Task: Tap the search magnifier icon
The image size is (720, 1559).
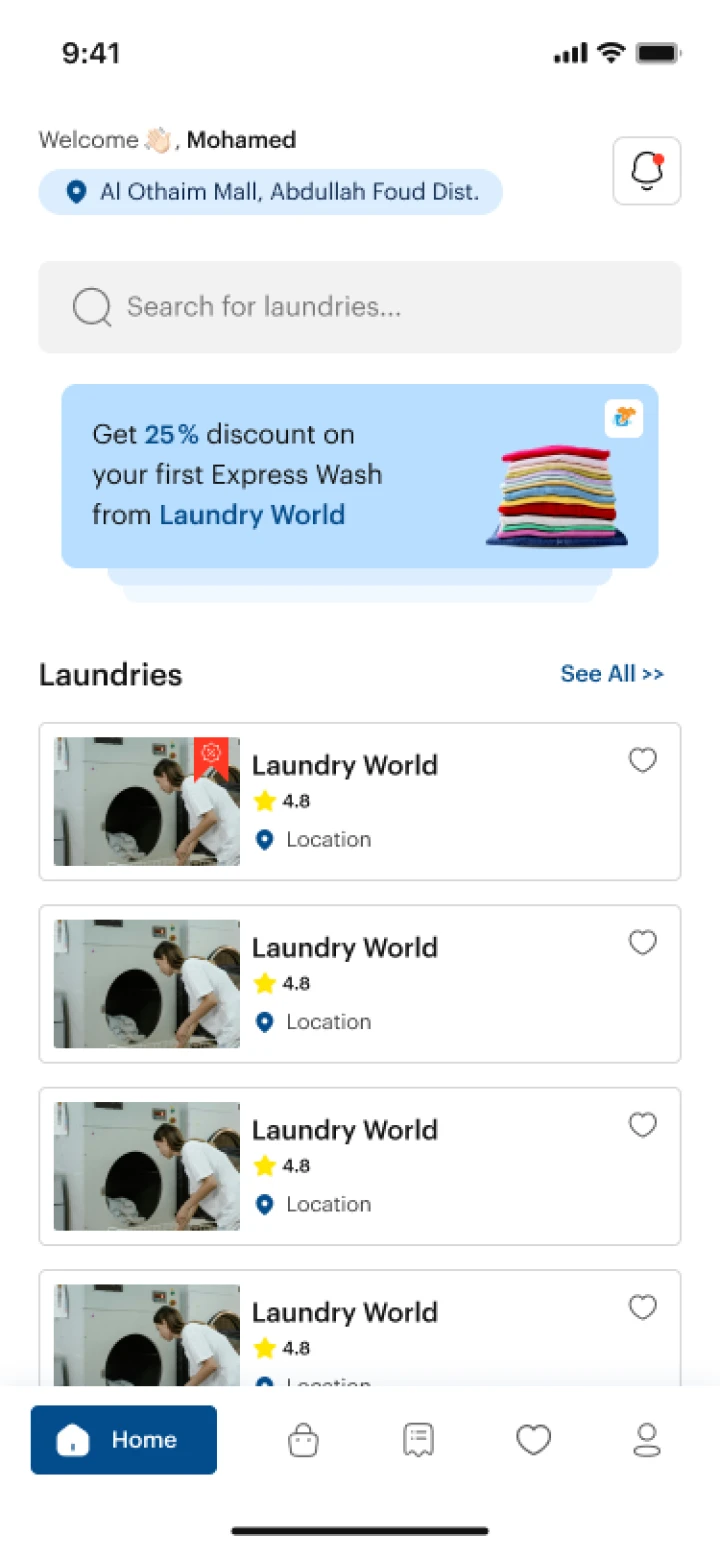Action: (x=92, y=307)
